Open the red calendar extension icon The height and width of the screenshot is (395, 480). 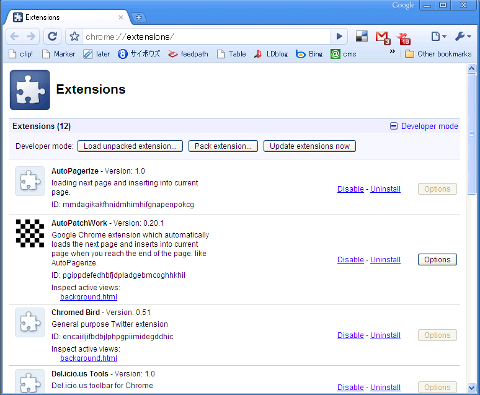click(x=404, y=38)
